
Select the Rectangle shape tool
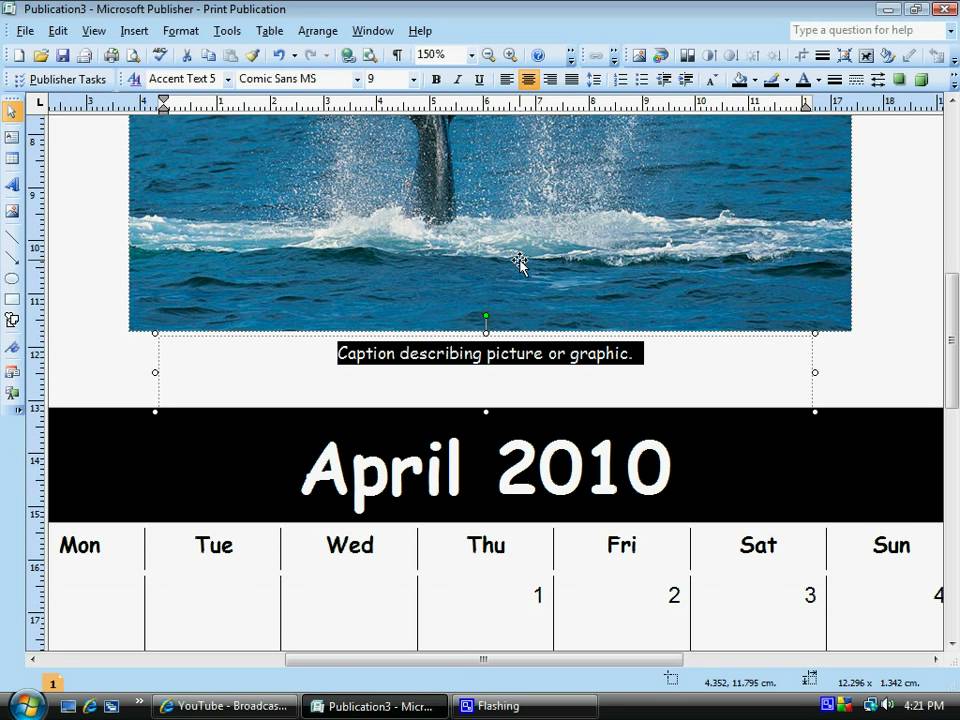point(12,299)
